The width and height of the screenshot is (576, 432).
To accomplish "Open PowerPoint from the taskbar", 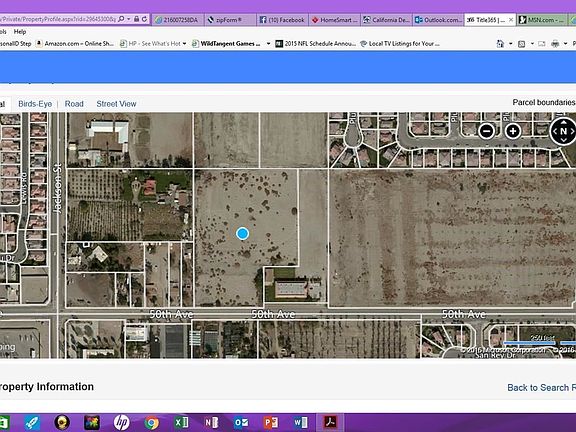I will coord(270,422).
